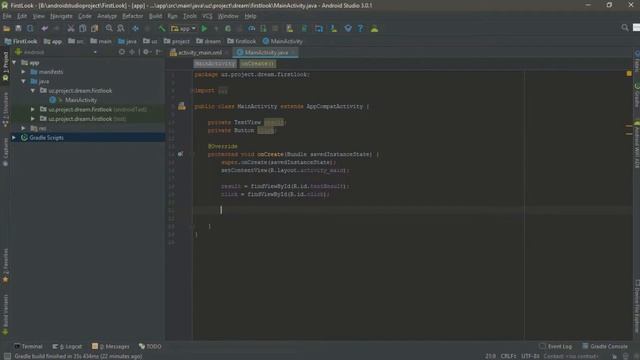
Task: Click the Paste clipboard icon
Action: click(x=95, y=29)
